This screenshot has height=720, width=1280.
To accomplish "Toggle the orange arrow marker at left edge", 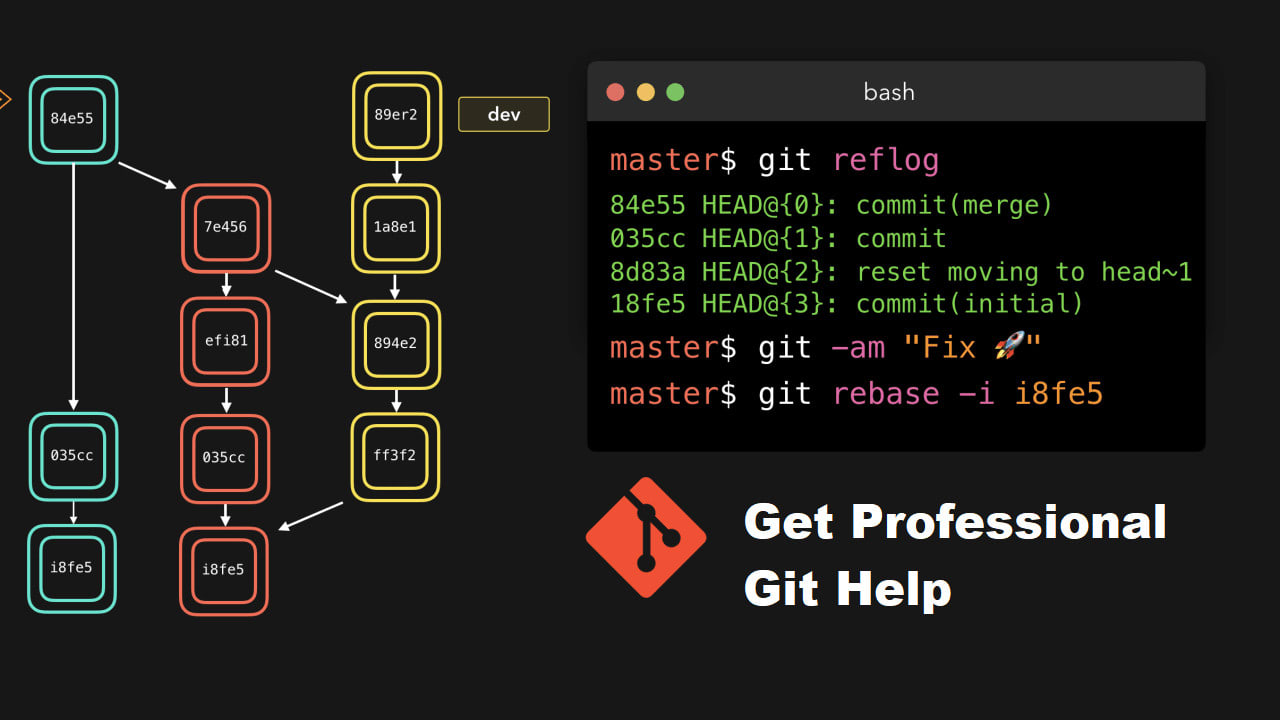I will point(5,99).
